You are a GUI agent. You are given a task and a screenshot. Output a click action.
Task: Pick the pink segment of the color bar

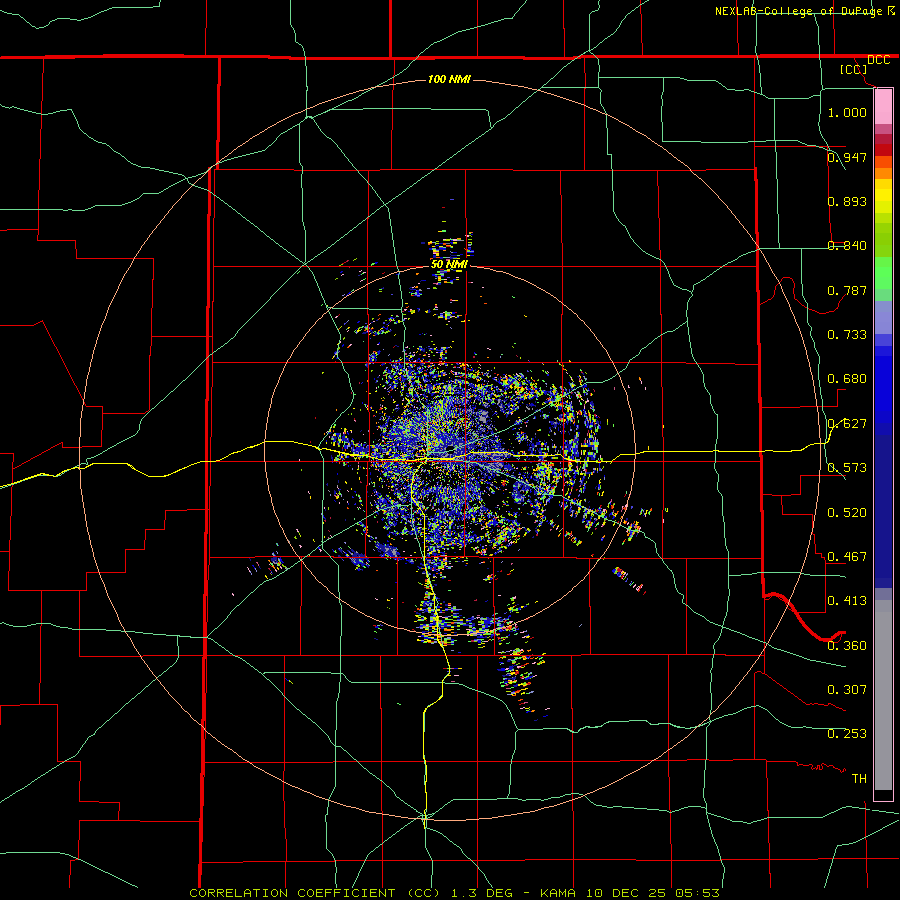[x=883, y=107]
